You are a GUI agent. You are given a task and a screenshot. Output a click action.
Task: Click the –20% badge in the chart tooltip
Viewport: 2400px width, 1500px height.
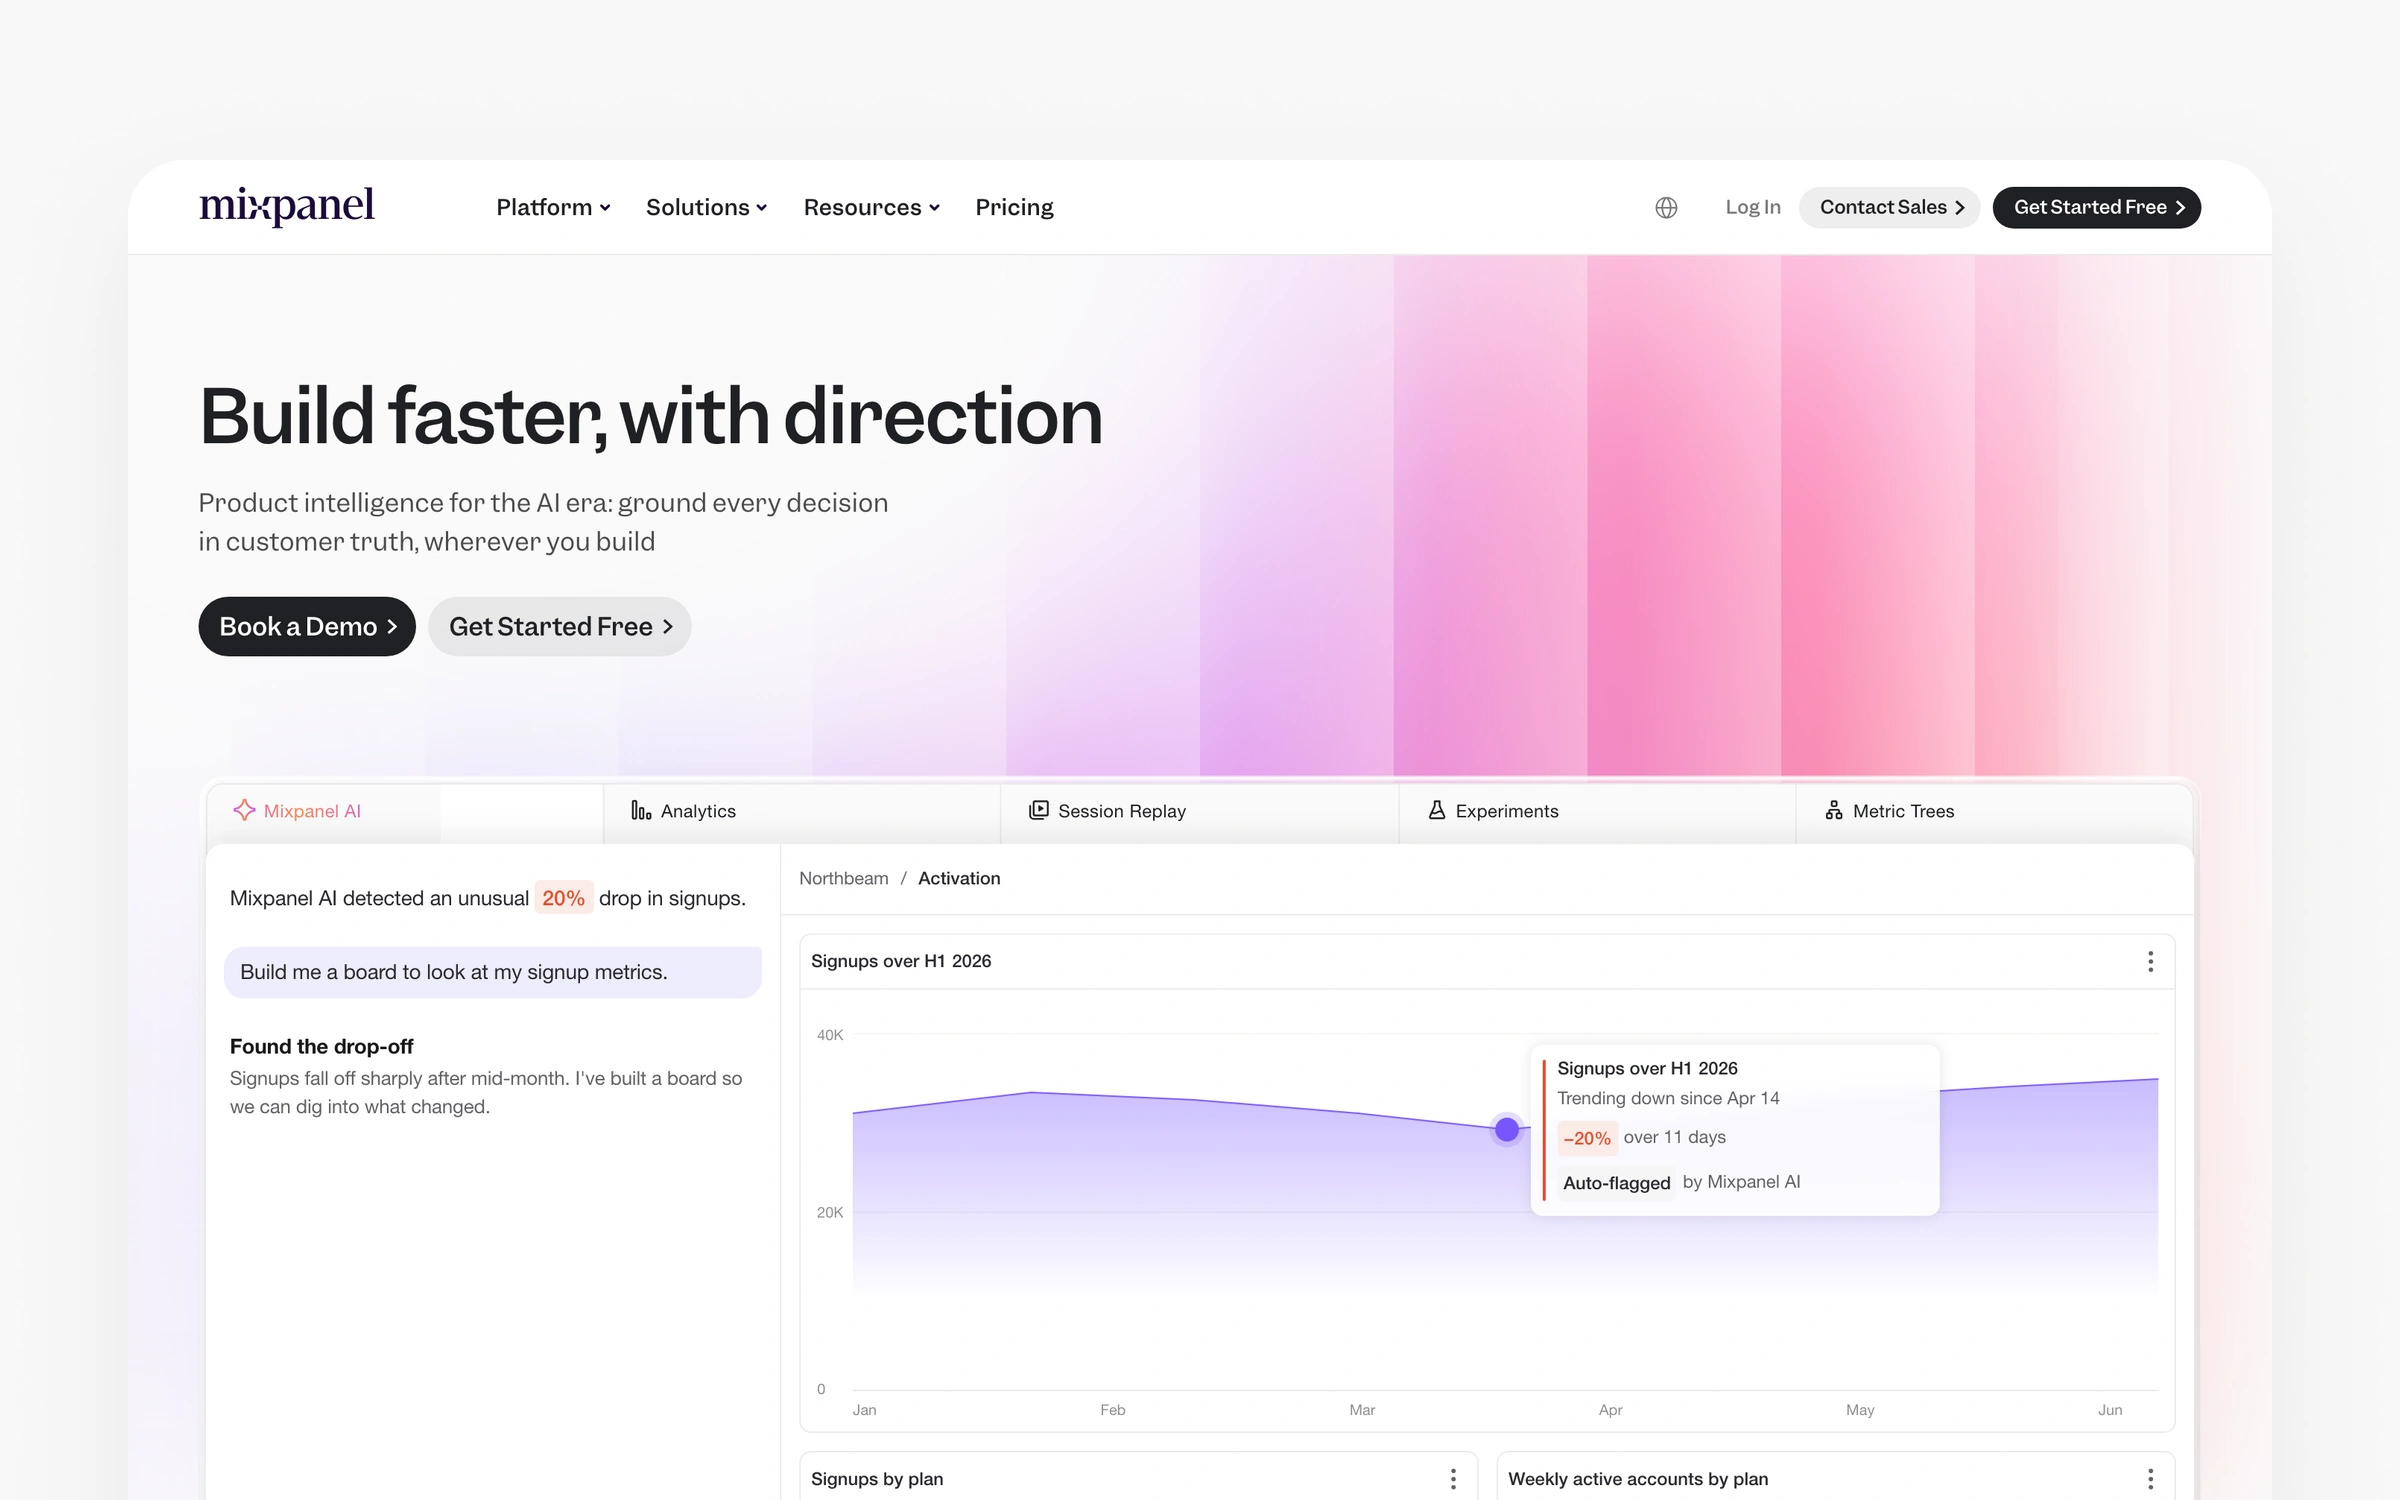(1587, 1138)
